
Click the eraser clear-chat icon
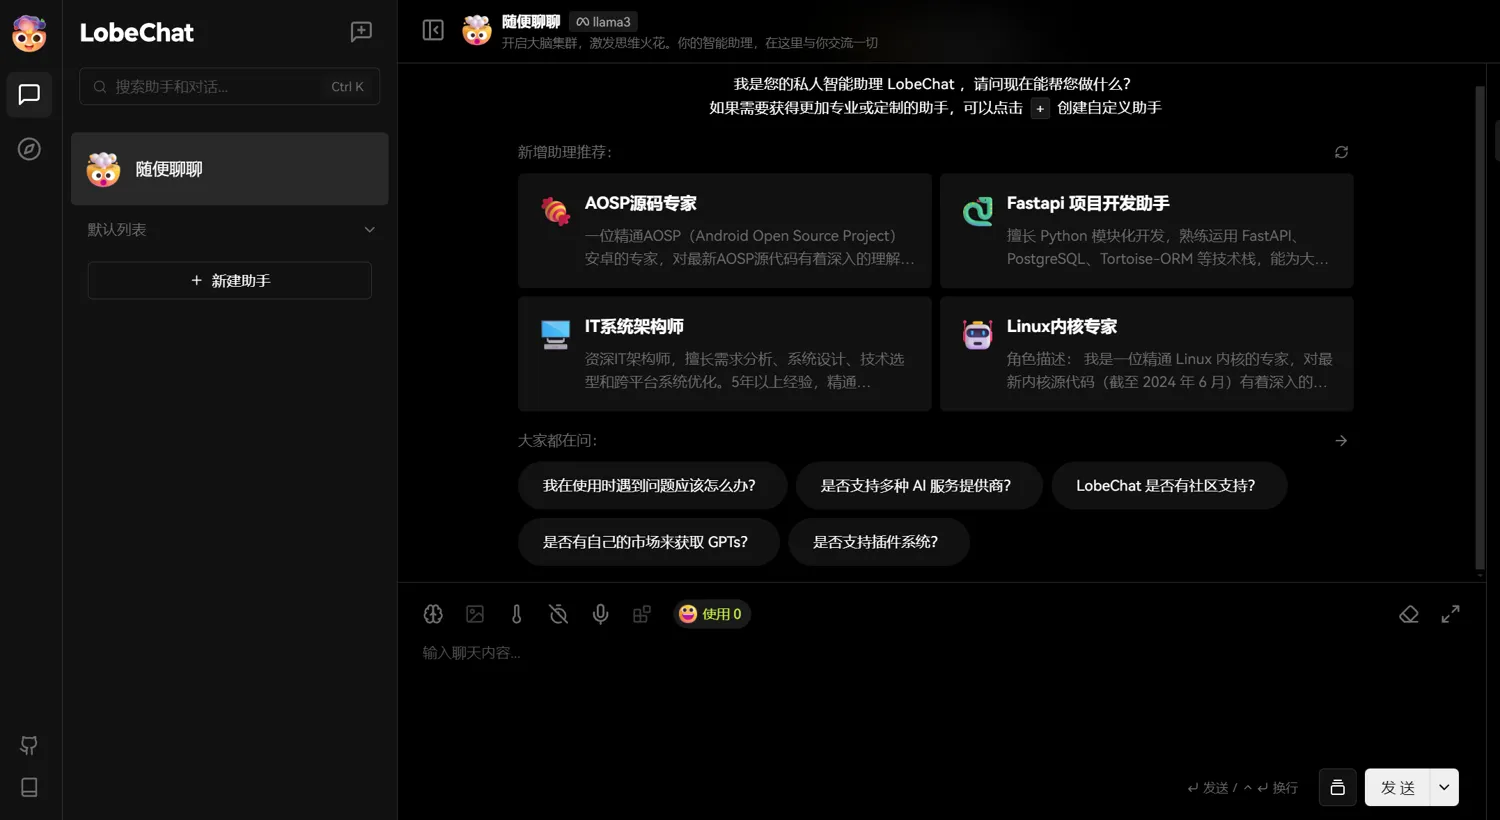[x=1409, y=614]
